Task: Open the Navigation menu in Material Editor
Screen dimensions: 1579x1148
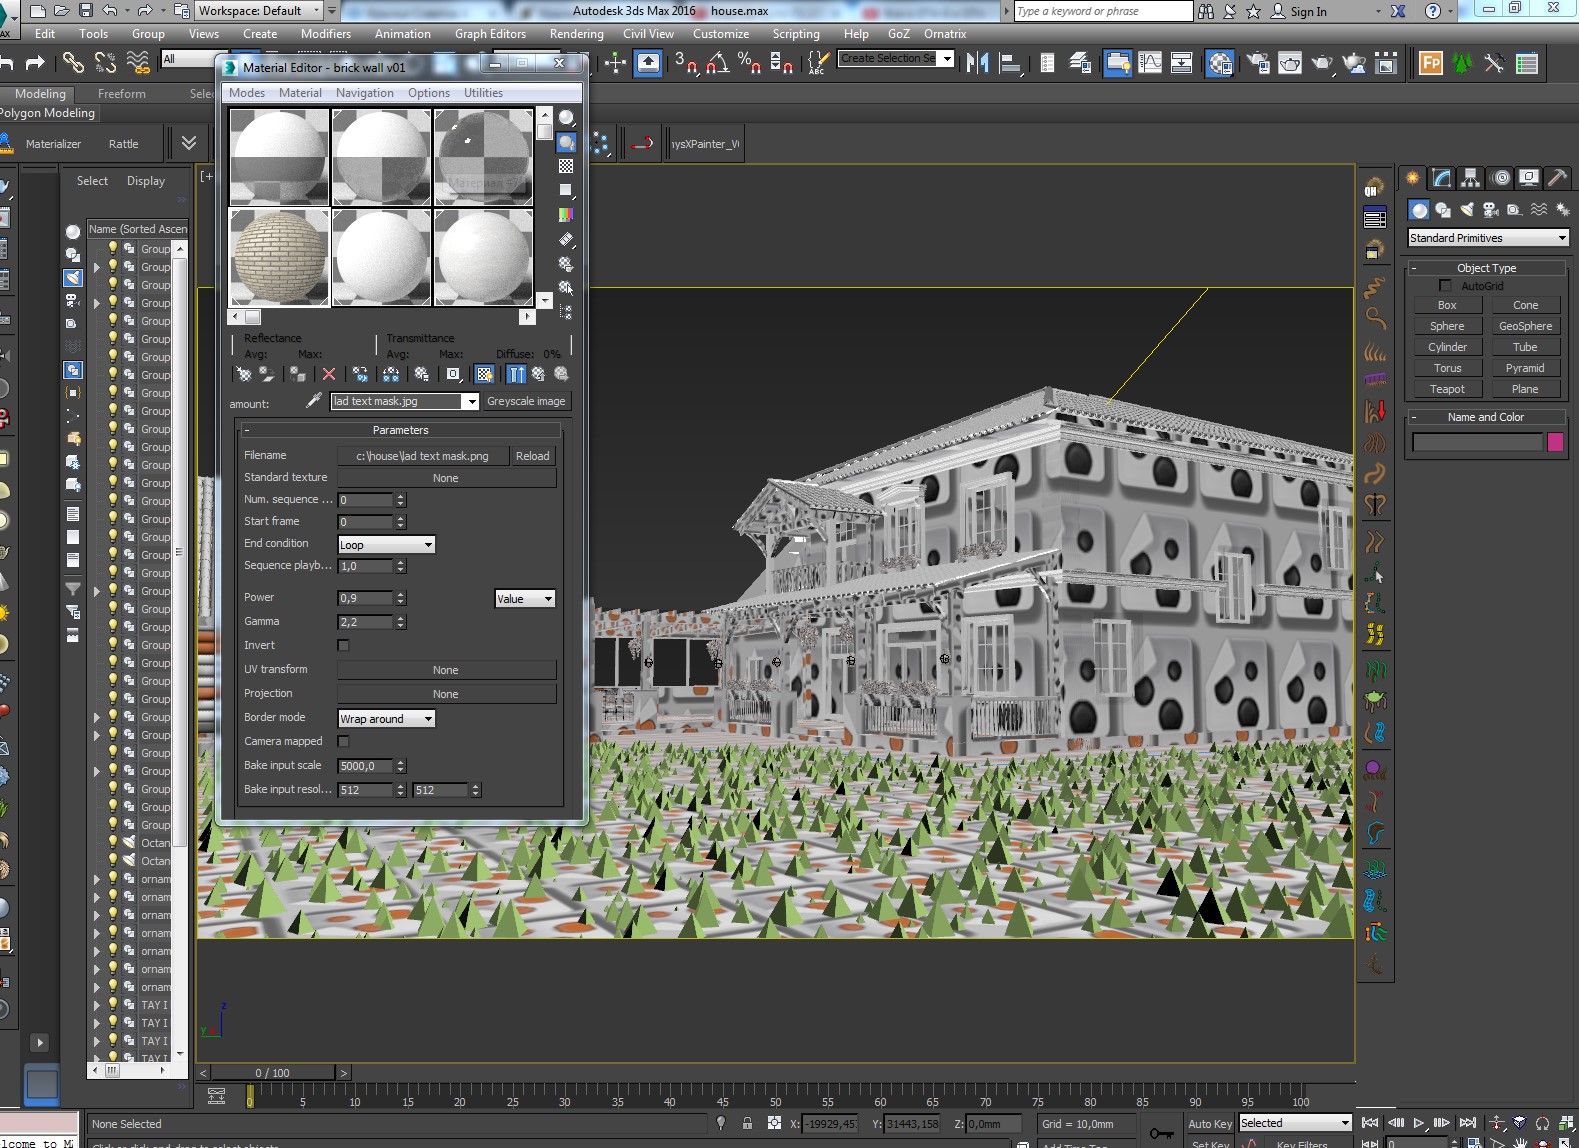Action: 364,93
